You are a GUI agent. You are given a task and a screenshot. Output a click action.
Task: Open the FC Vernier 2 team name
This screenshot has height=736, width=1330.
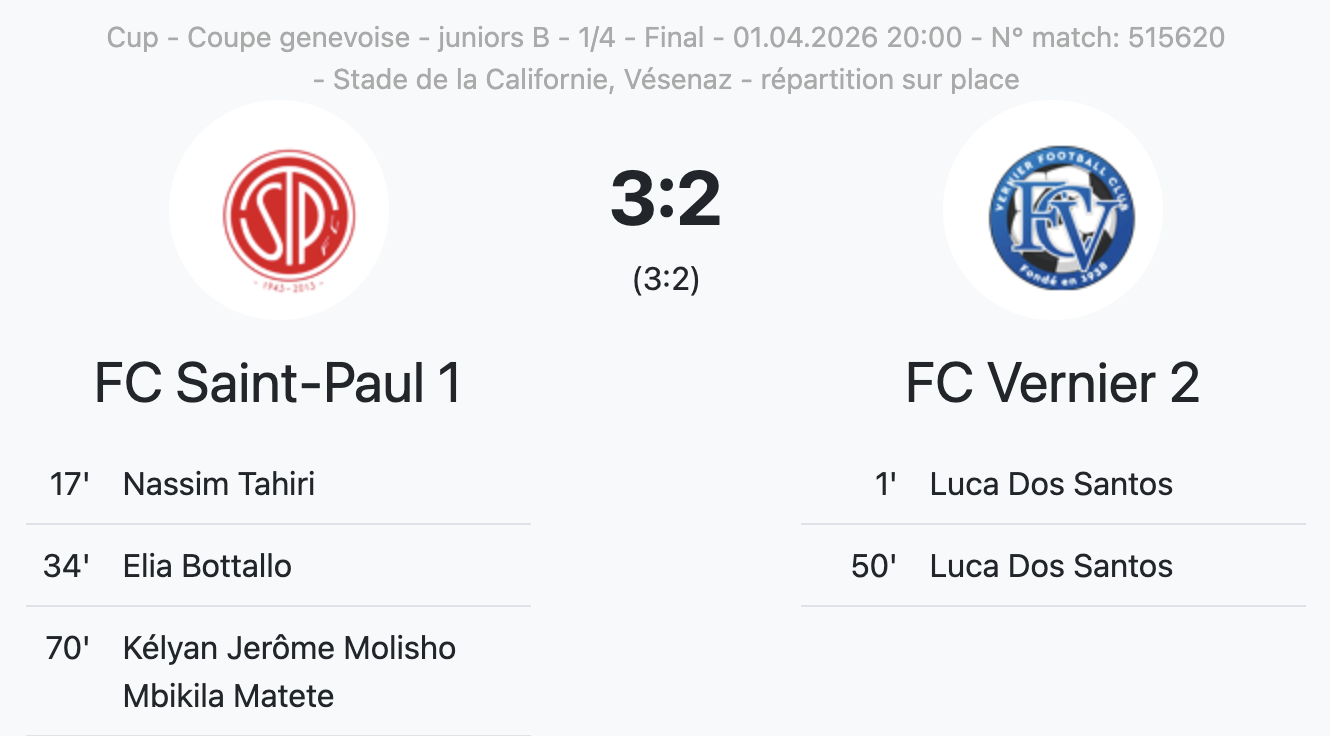pyautogui.click(x=1052, y=383)
